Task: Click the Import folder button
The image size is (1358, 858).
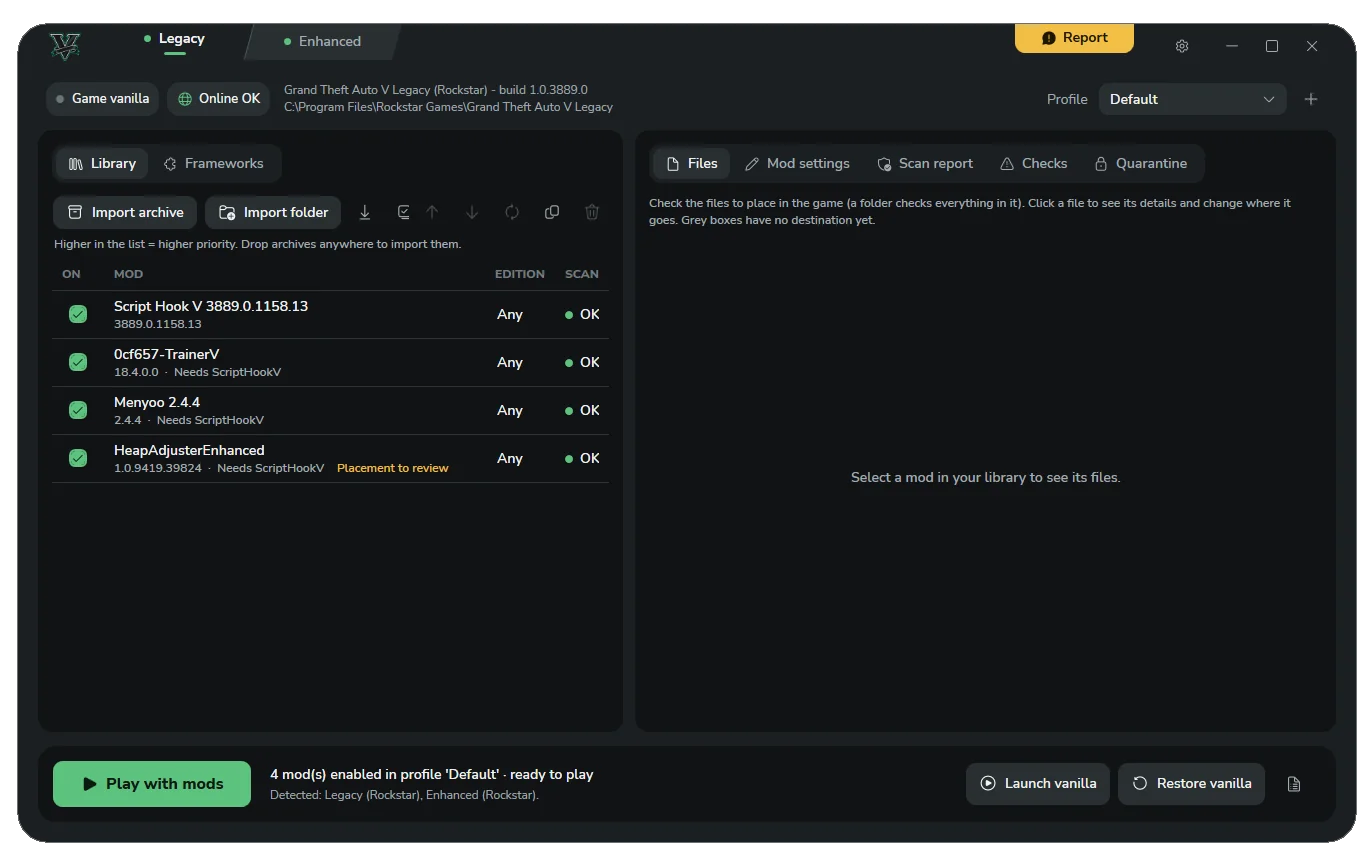Action: pyautogui.click(x=273, y=212)
